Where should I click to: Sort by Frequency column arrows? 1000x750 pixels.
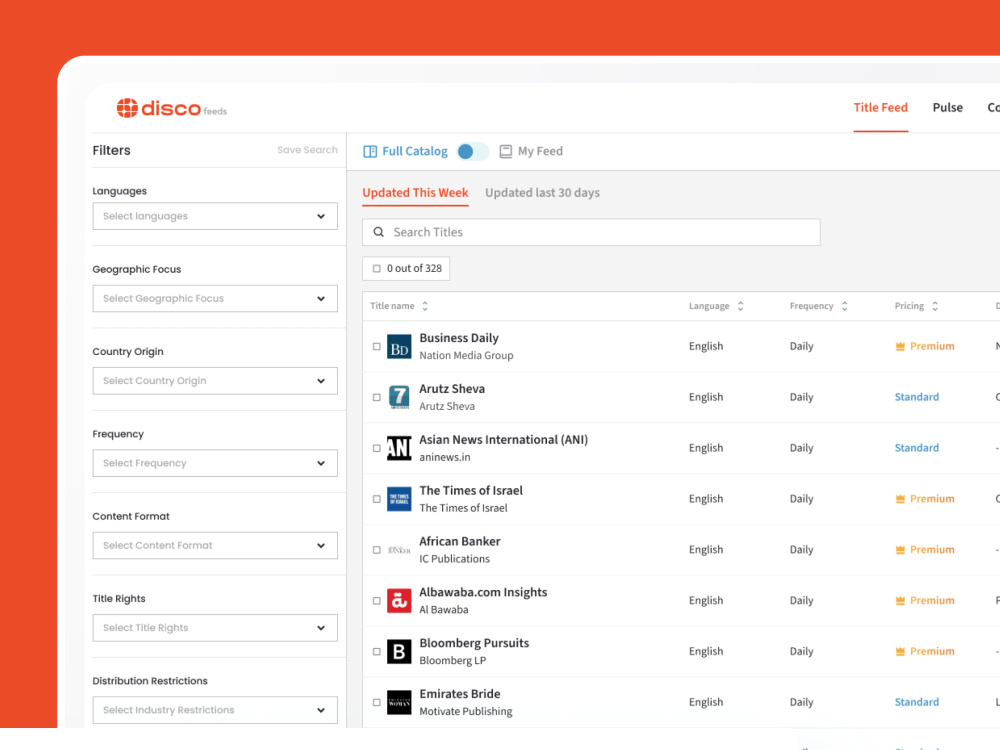tap(844, 306)
